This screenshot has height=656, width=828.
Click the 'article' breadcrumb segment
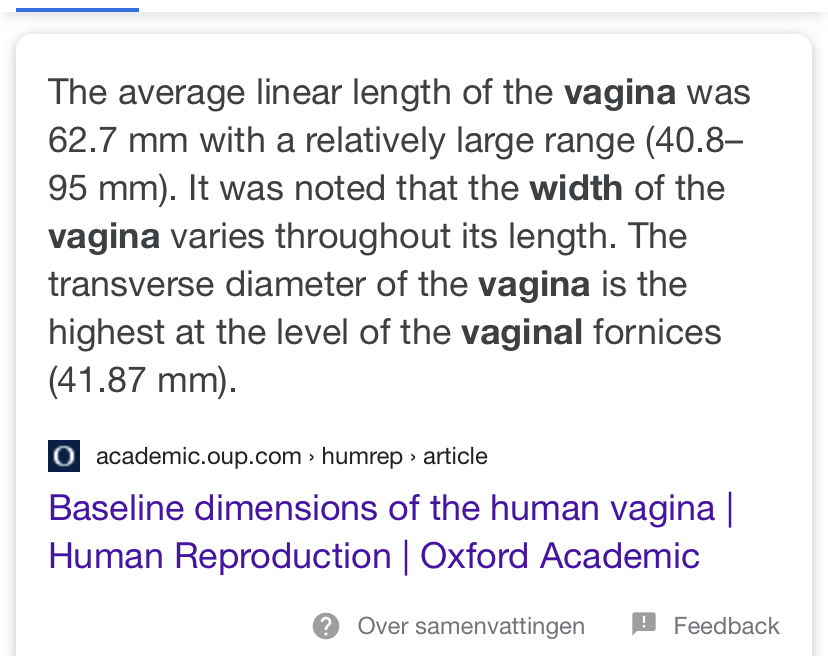[455, 457]
